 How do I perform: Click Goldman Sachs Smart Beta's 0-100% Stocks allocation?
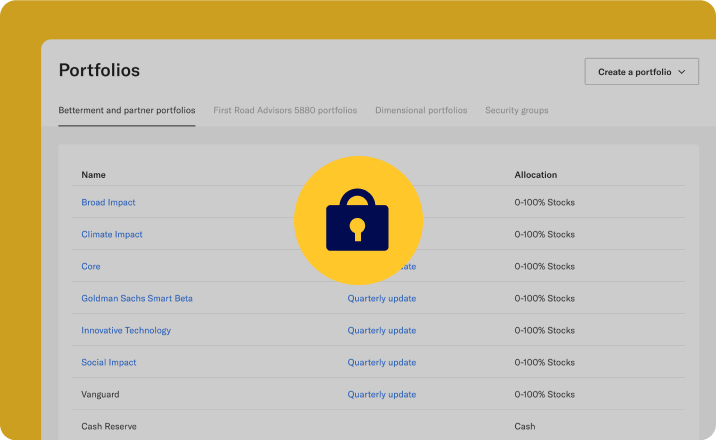(x=544, y=298)
